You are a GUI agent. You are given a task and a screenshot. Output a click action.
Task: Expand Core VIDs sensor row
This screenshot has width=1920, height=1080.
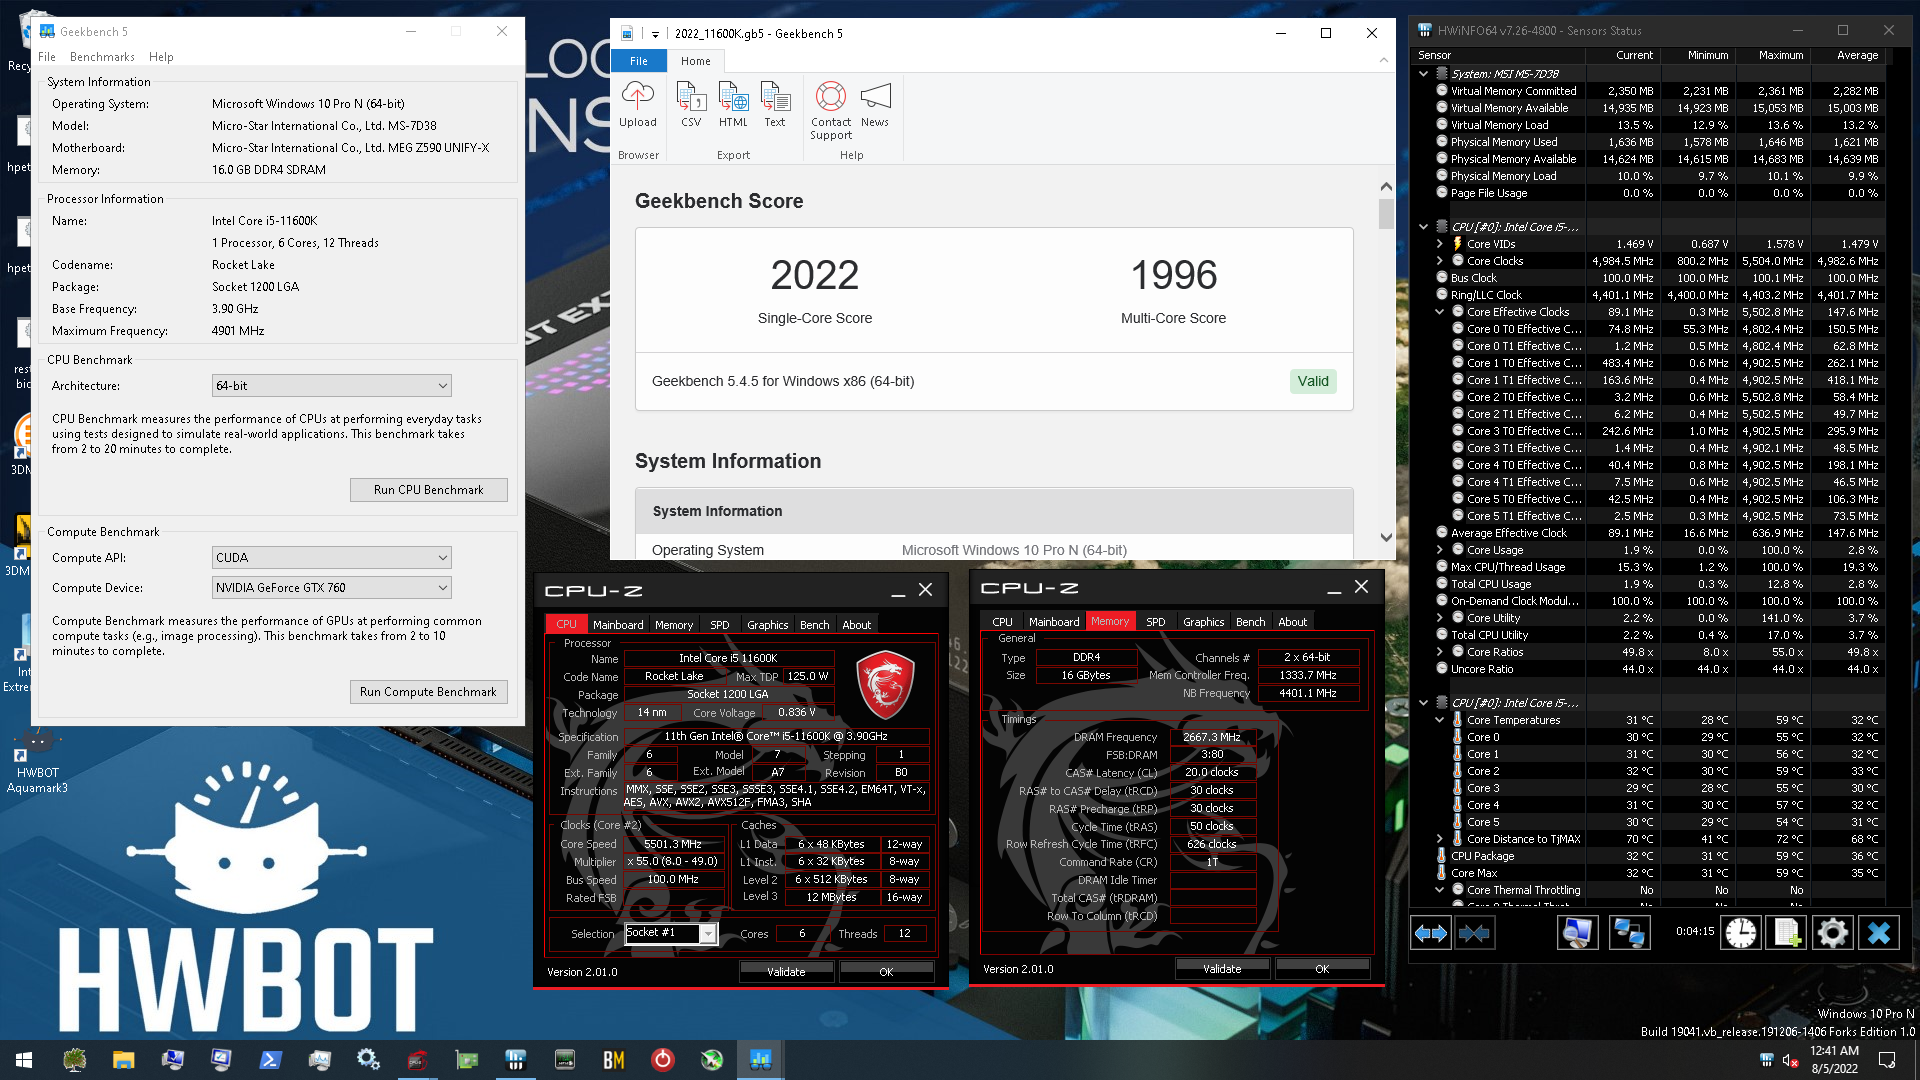click(1439, 244)
